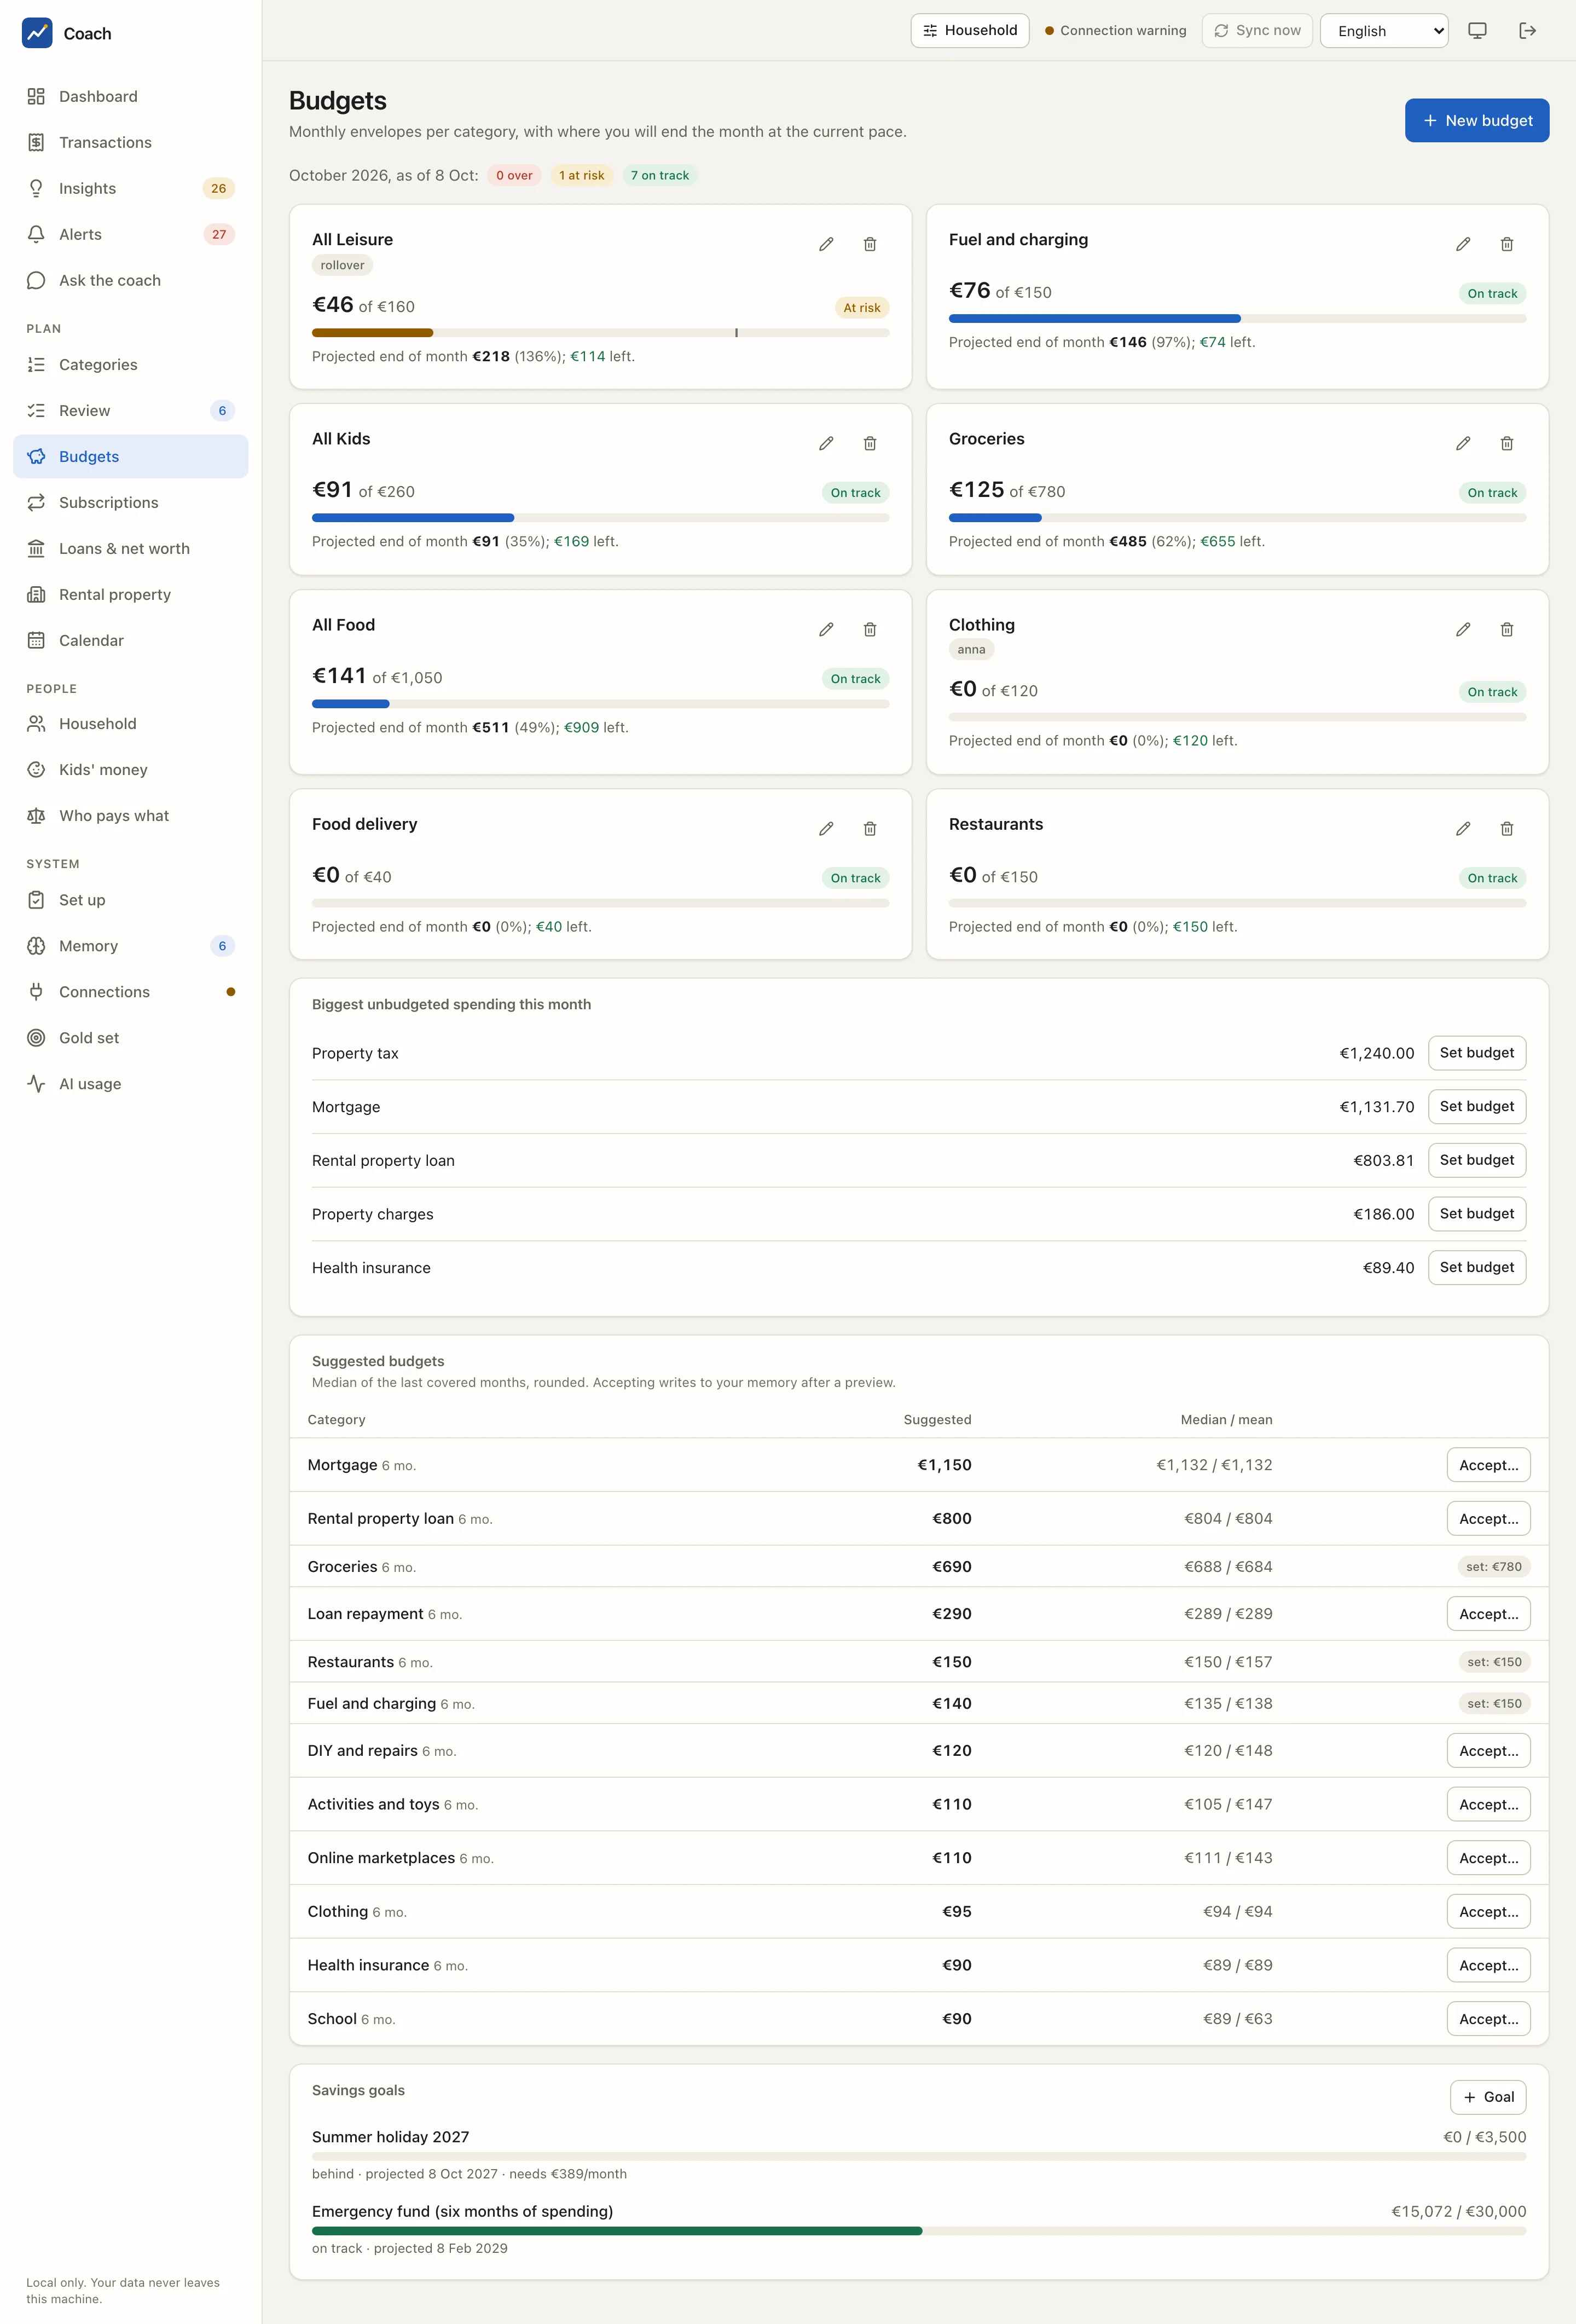Open Transactions page
Viewport: 1576px width, 2324px height.
point(131,142)
